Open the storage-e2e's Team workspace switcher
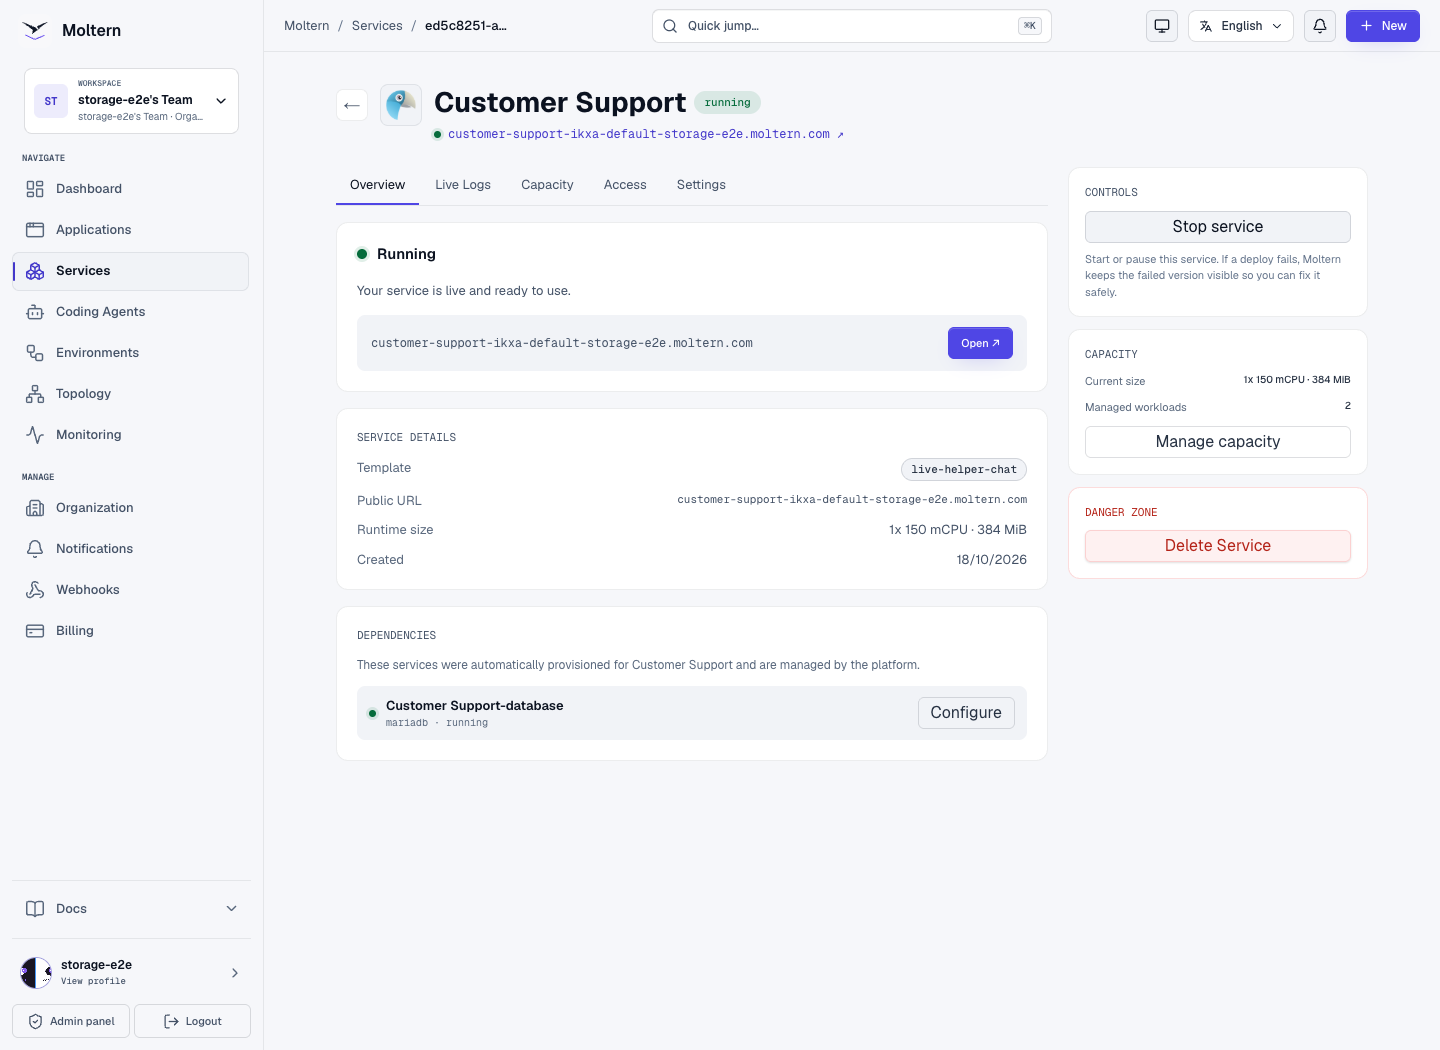Image resolution: width=1440 pixels, height=1050 pixels. click(x=131, y=101)
